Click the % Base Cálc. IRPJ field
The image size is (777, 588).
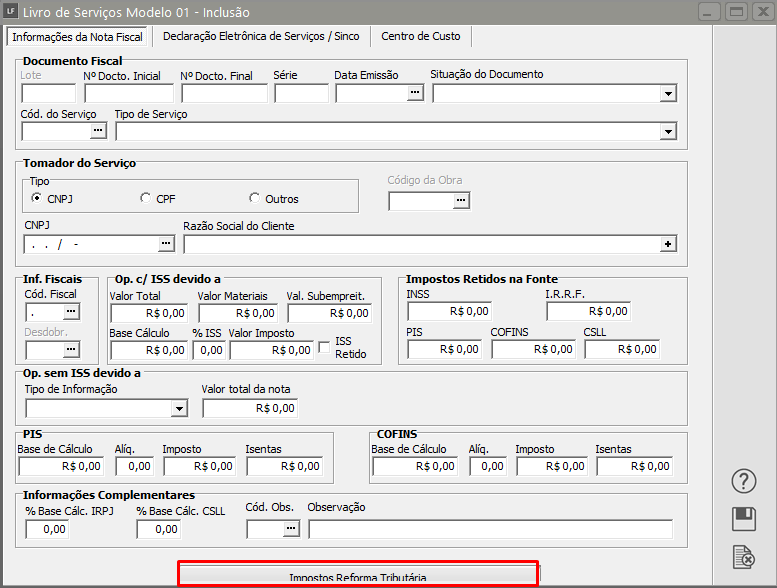click(48, 529)
